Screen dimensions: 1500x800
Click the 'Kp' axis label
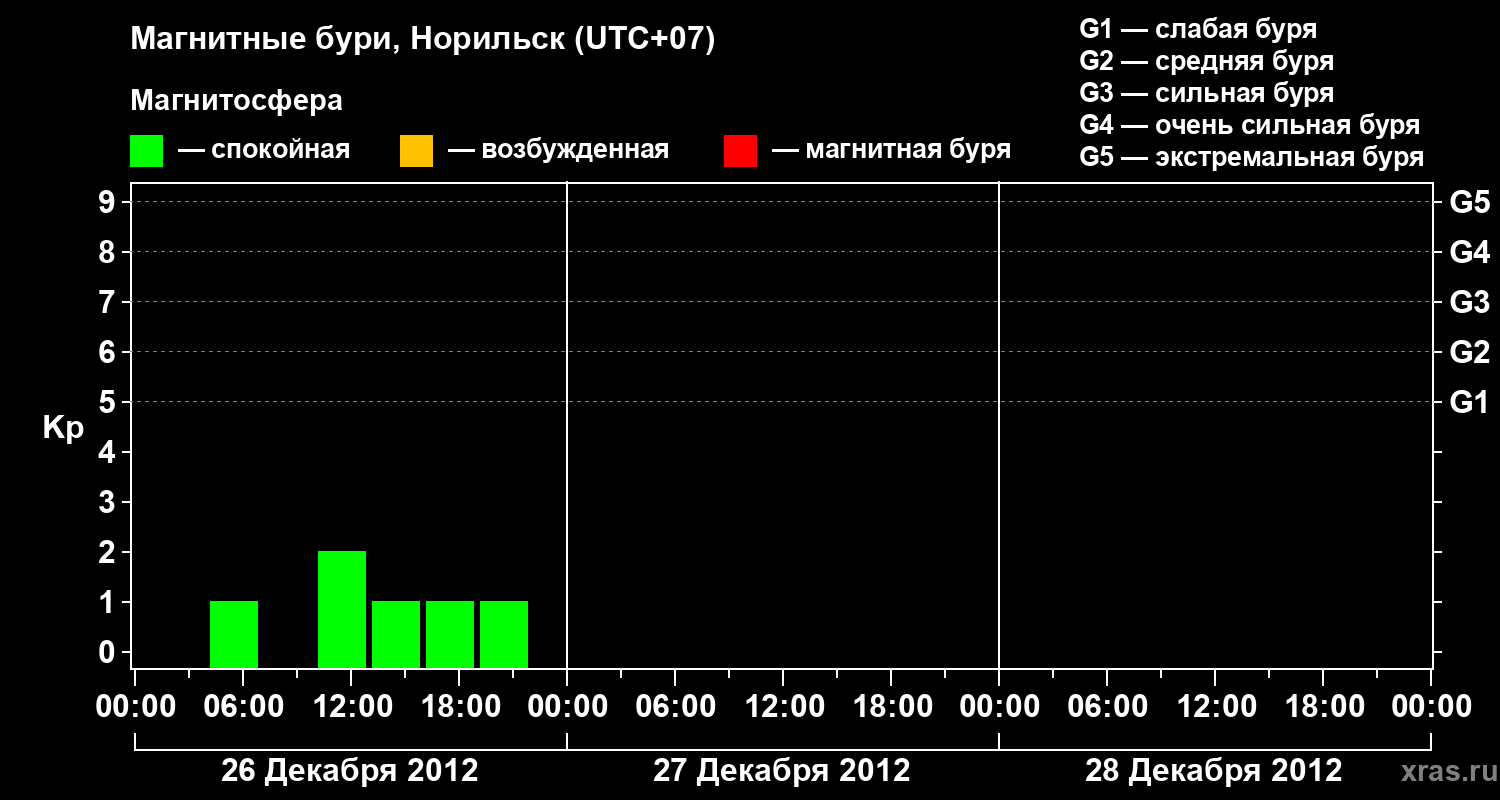(63, 428)
